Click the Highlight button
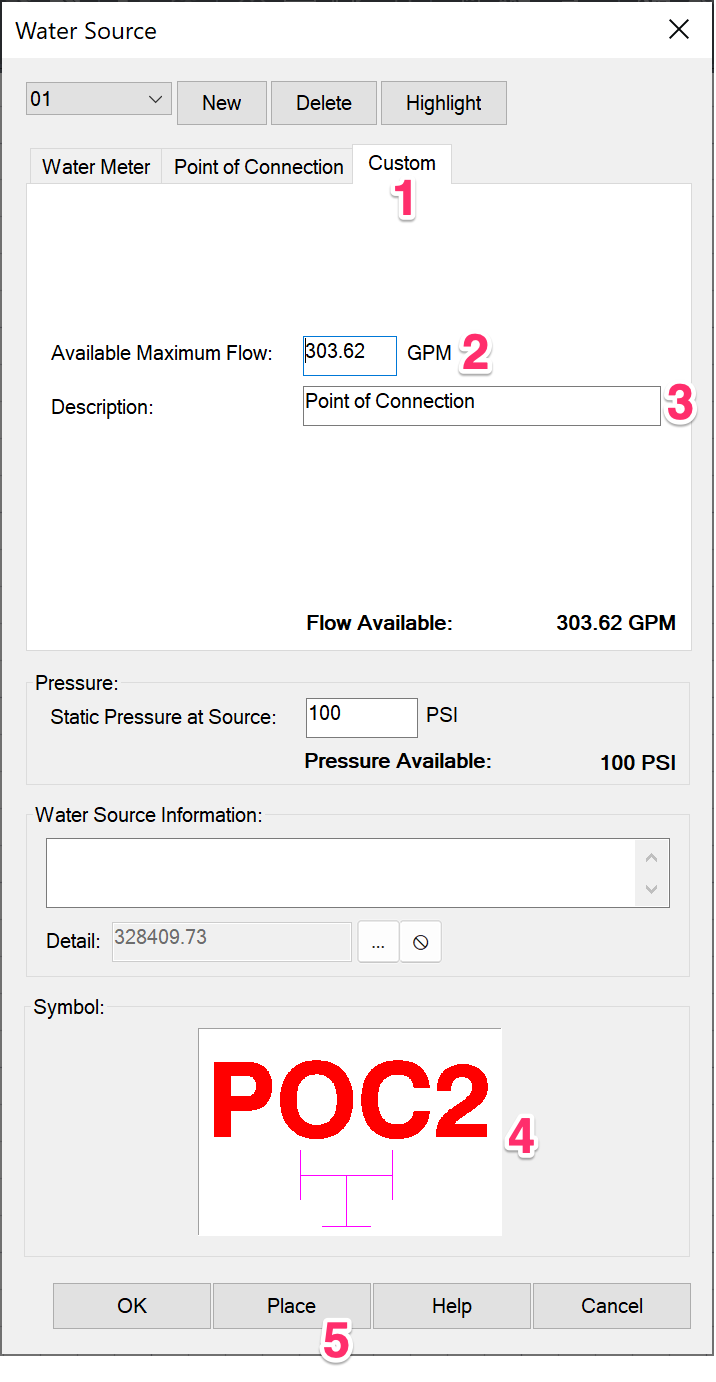 pyautogui.click(x=444, y=103)
